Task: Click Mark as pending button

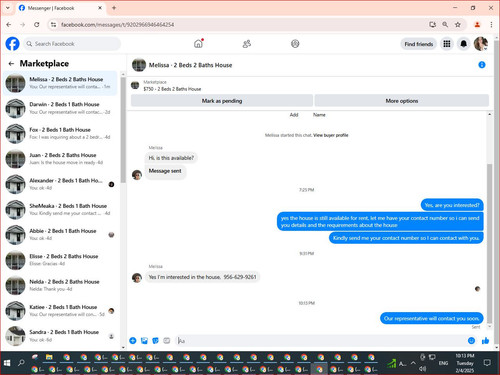Action: (222, 101)
